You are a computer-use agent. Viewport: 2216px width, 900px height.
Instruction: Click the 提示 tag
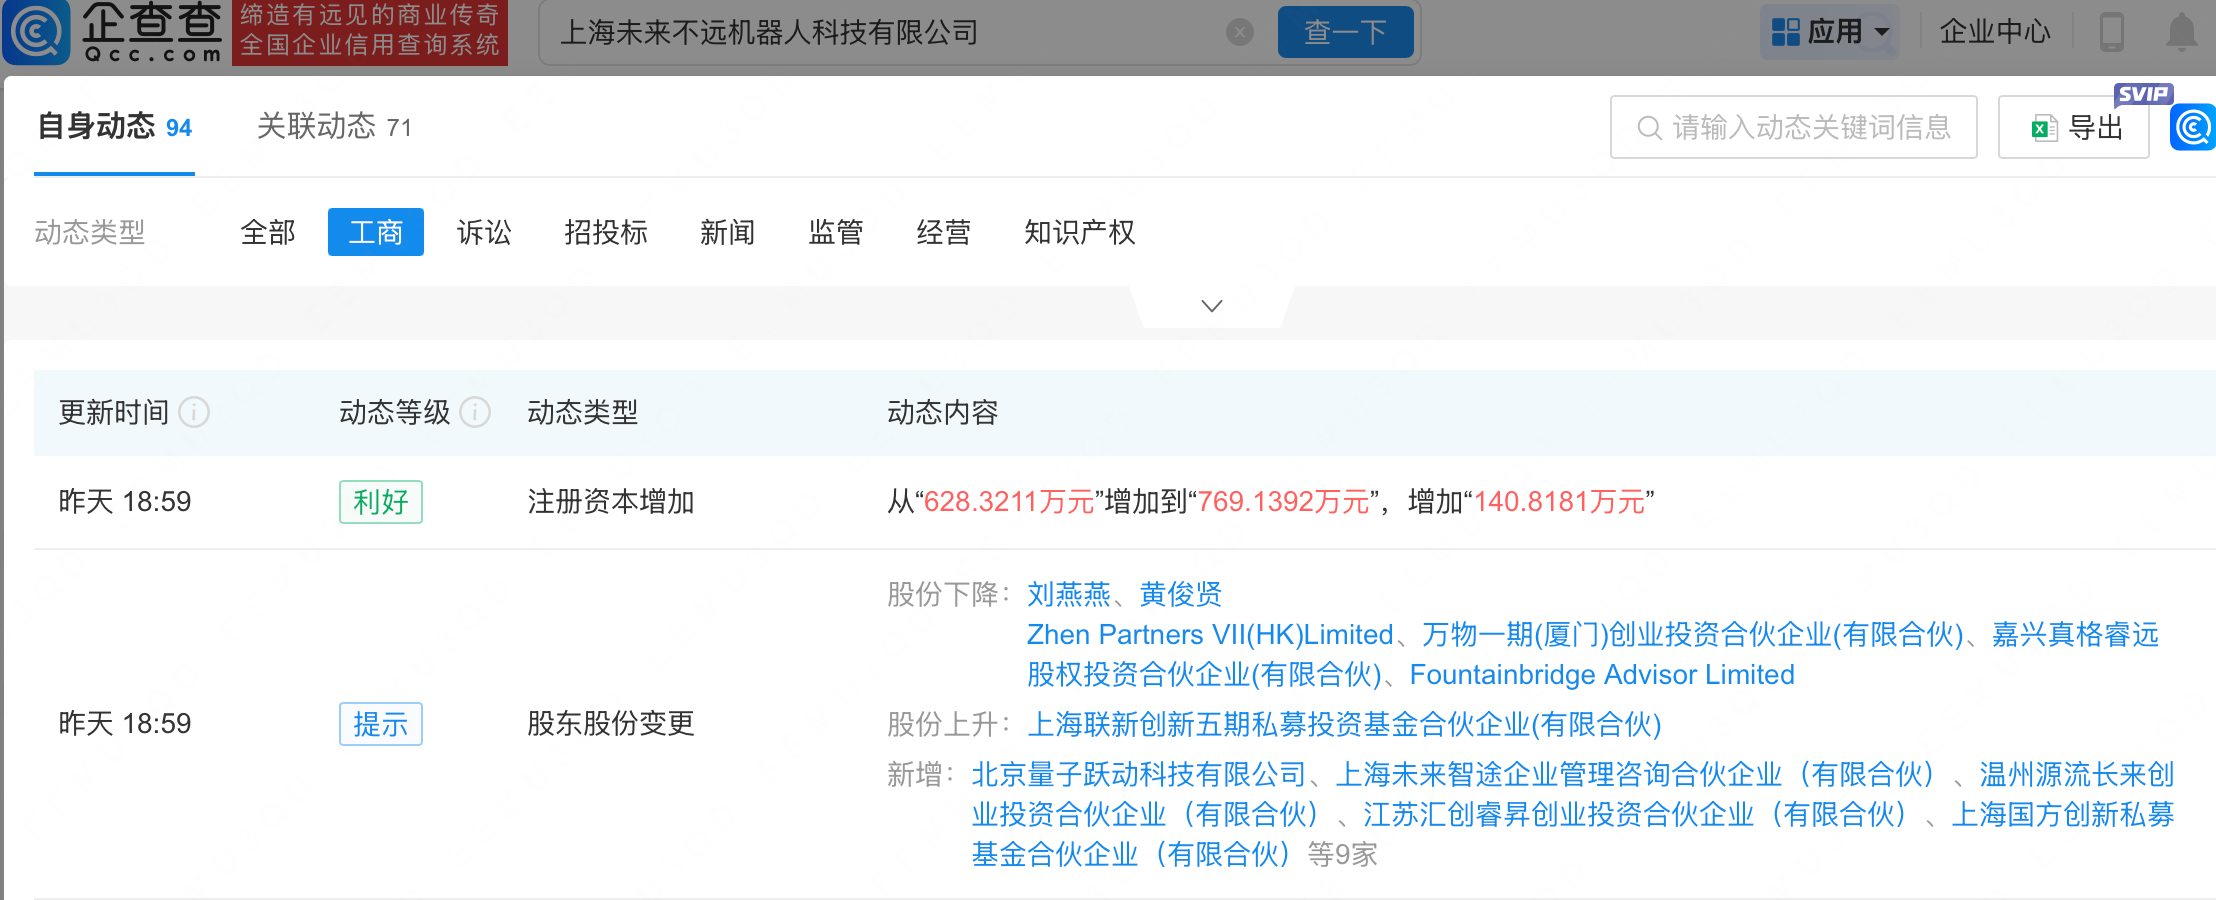click(x=381, y=724)
